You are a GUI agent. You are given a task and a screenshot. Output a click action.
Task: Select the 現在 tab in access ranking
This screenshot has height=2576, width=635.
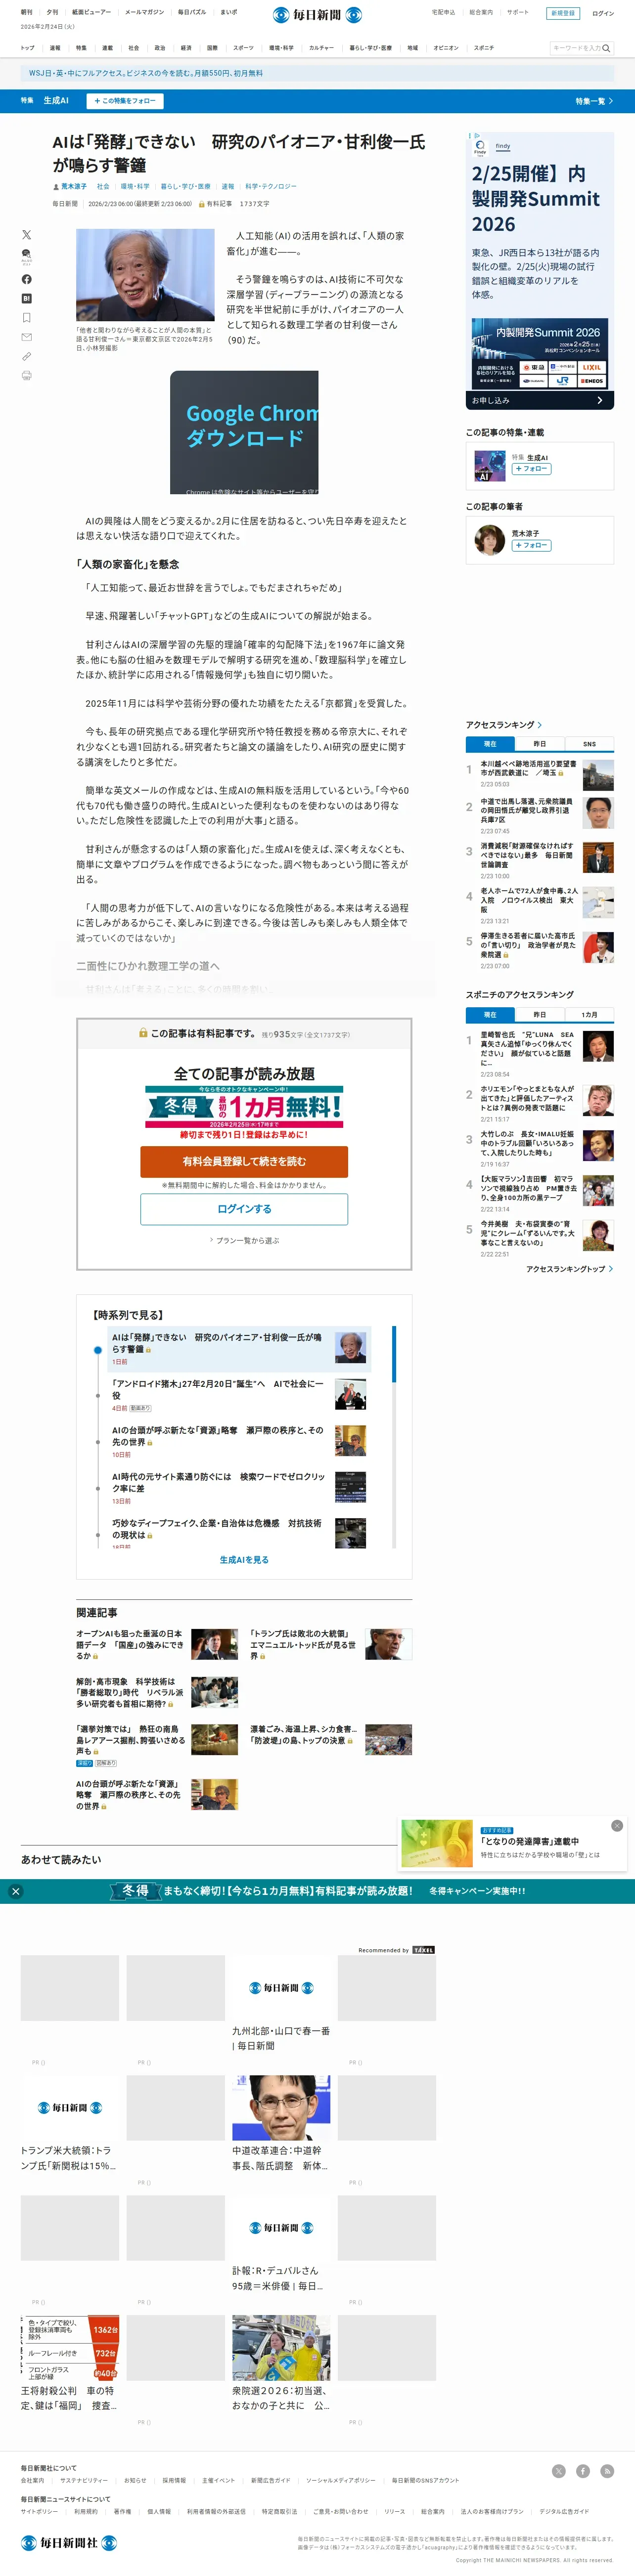[490, 744]
